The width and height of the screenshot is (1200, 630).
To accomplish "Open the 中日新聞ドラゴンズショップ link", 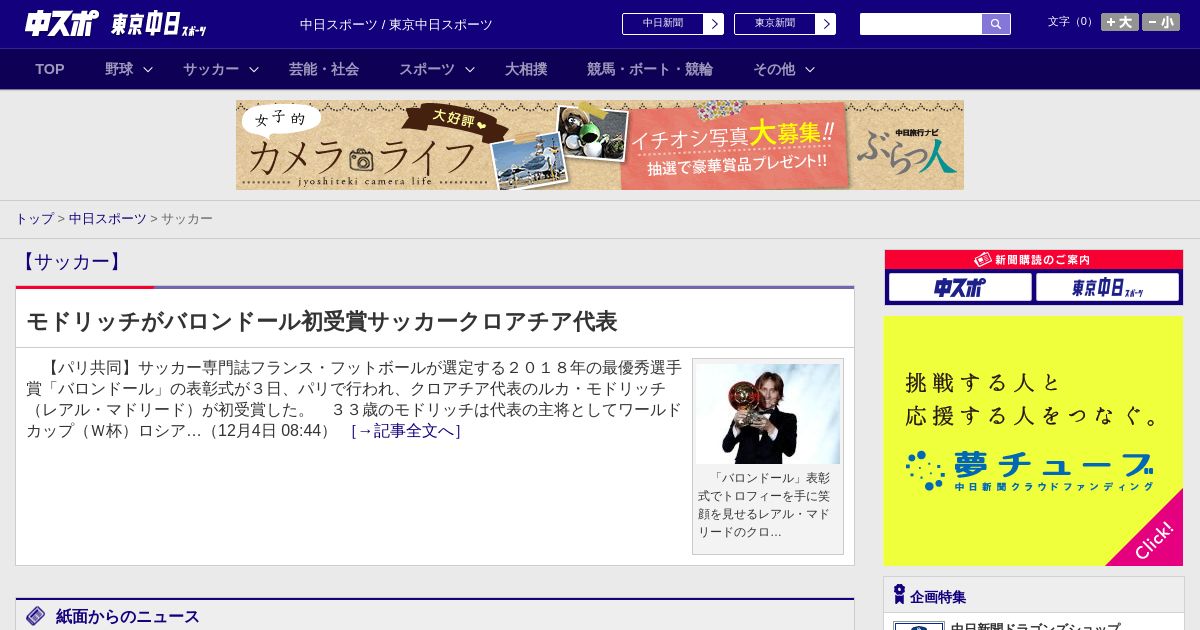I will 1035,626.
